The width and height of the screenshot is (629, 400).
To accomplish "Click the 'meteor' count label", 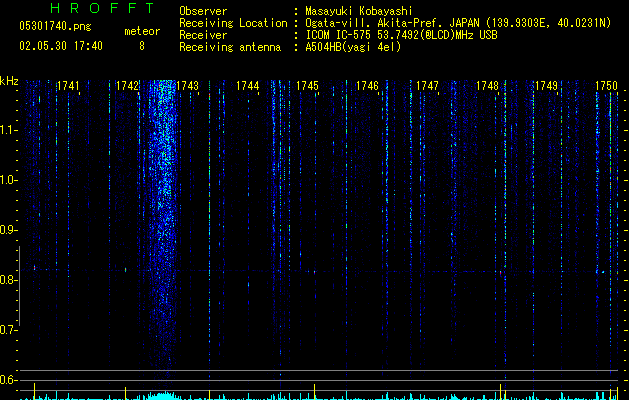I will tap(142, 31).
